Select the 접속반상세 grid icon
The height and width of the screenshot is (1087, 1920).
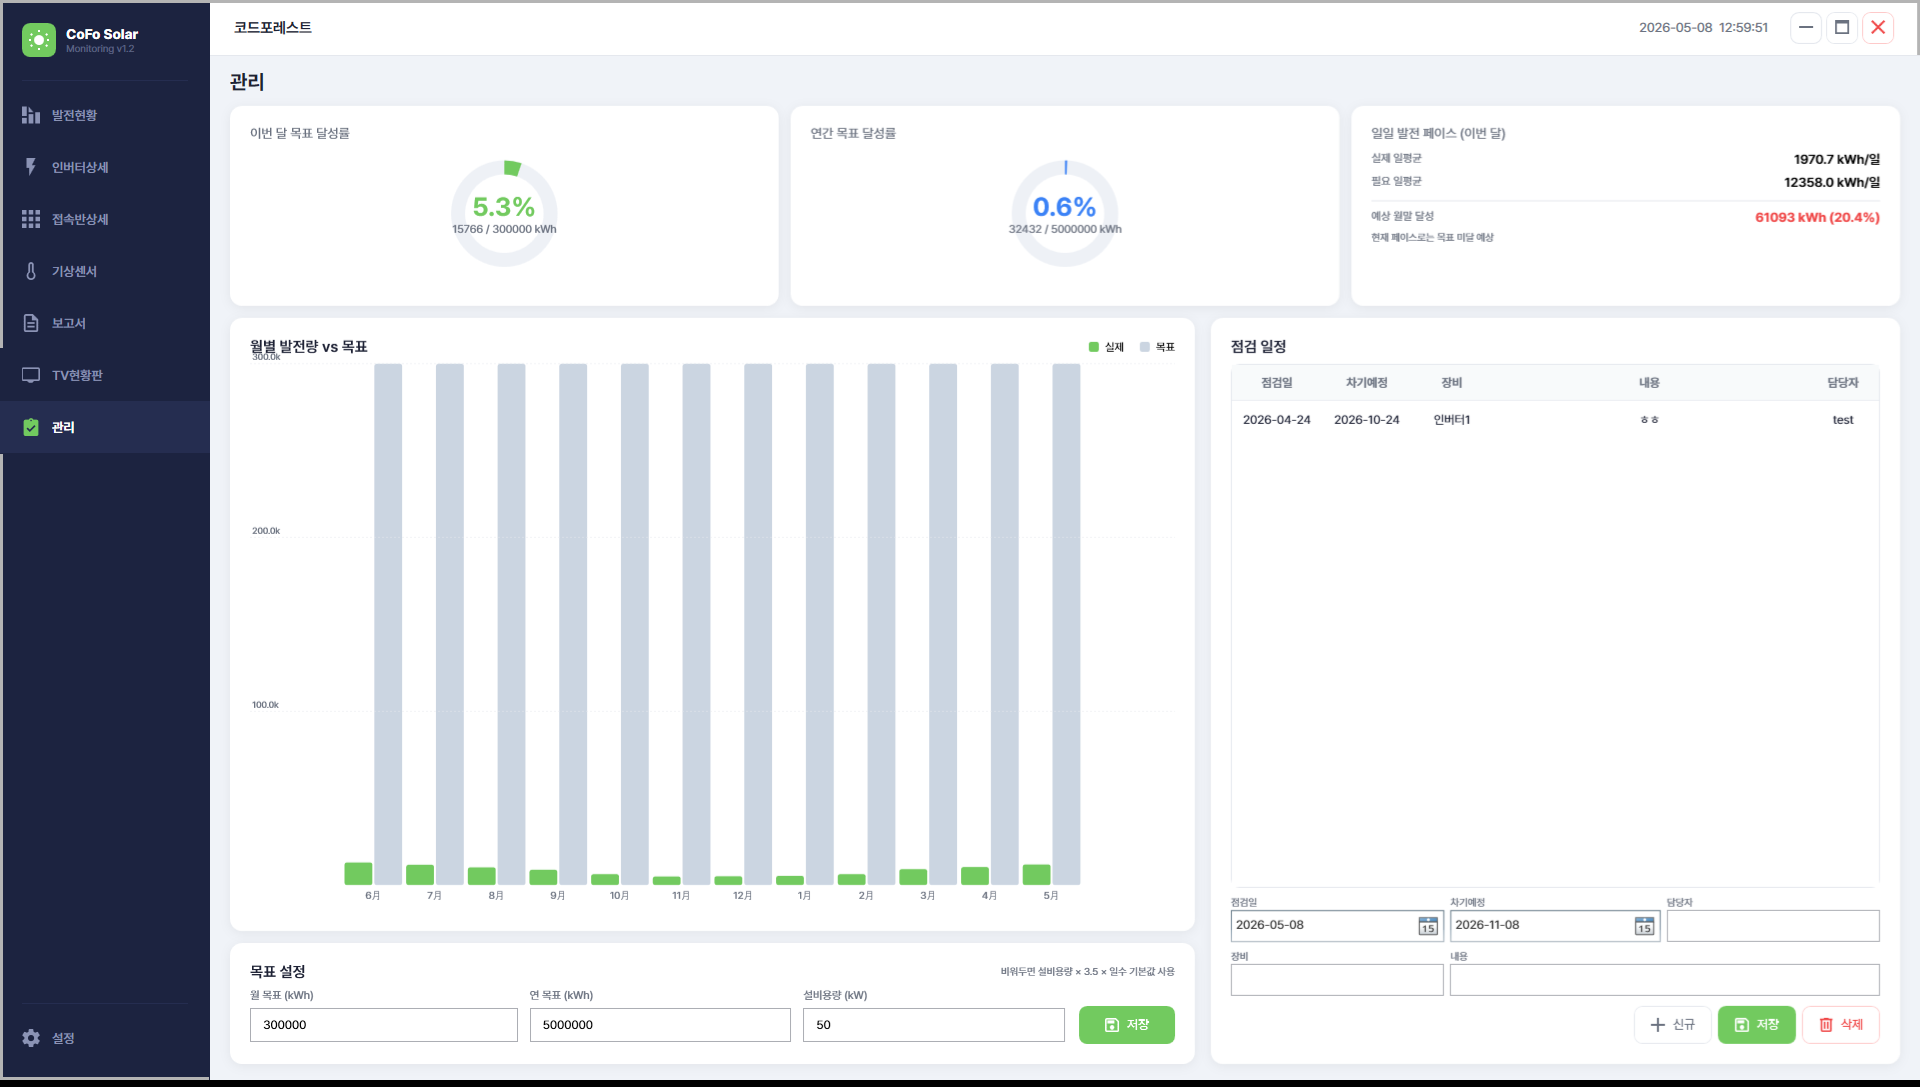click(31, 219)
